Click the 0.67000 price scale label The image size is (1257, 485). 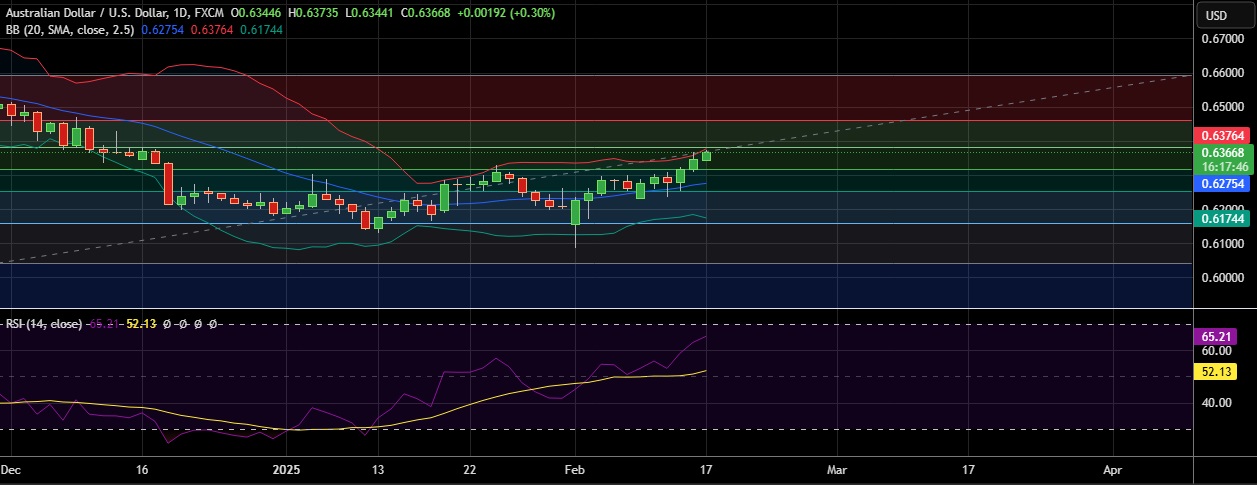click(1221, 39)
